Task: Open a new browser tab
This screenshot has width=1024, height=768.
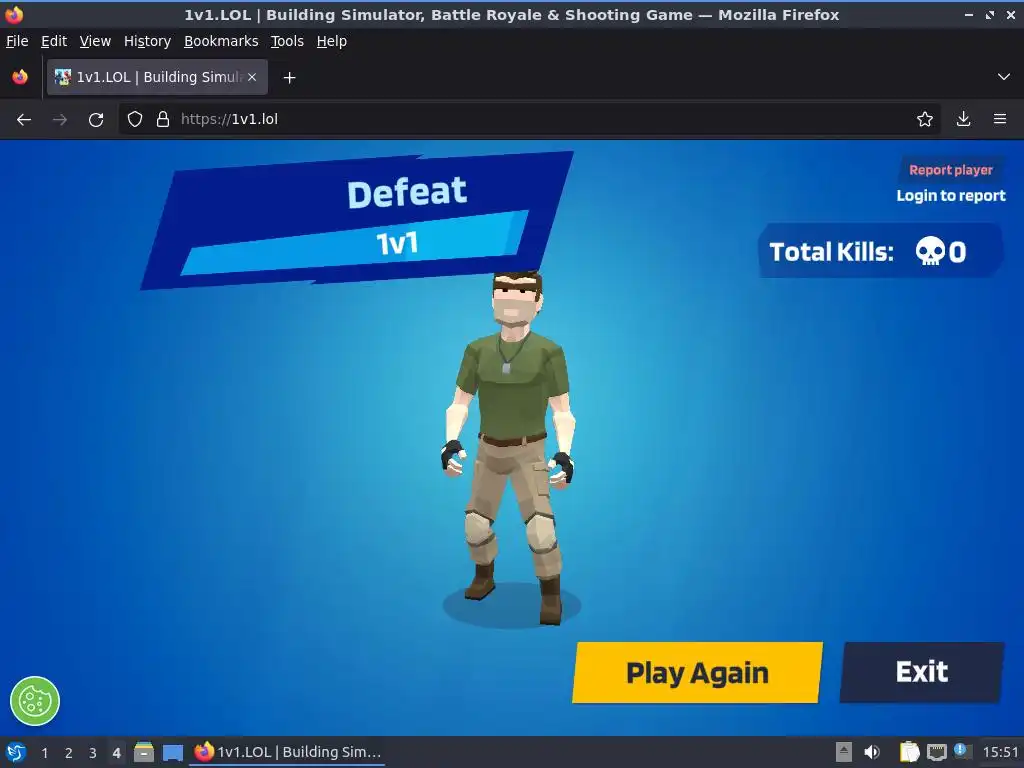Action: click(289, 78)
